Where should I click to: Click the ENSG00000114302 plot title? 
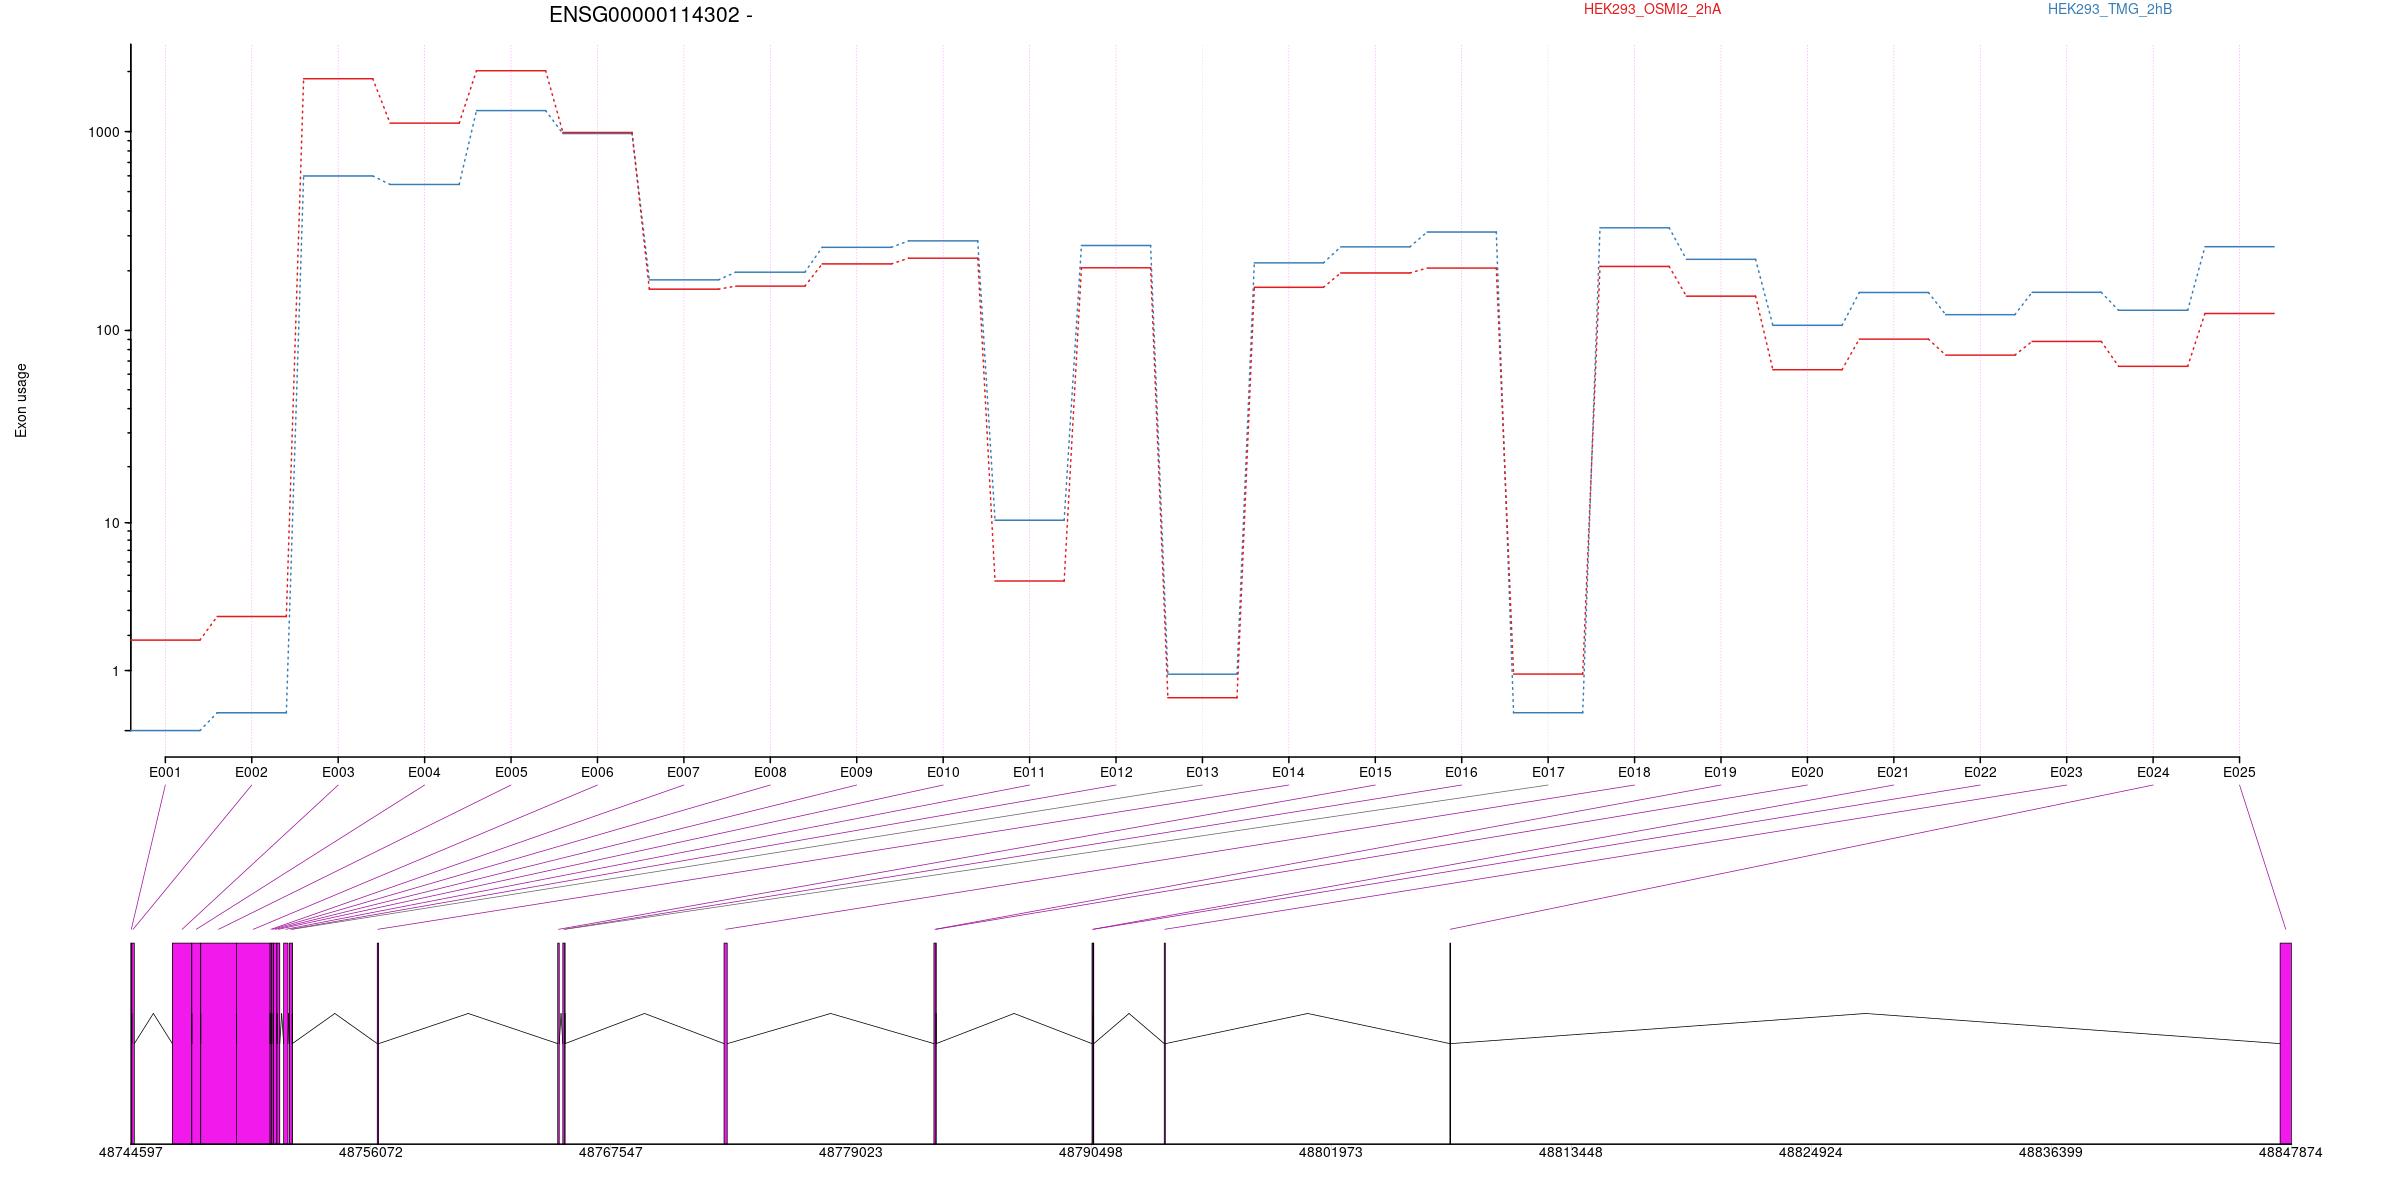coord(651,15)
